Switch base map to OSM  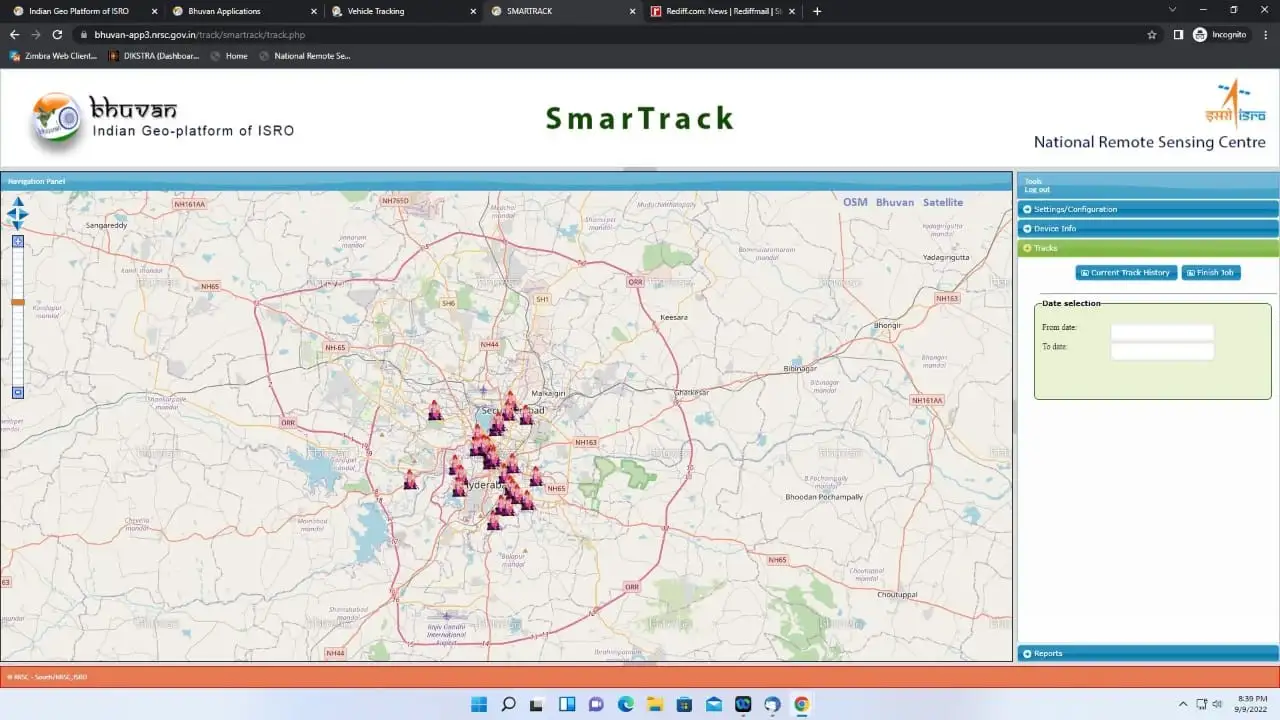[x=855, y=202]
